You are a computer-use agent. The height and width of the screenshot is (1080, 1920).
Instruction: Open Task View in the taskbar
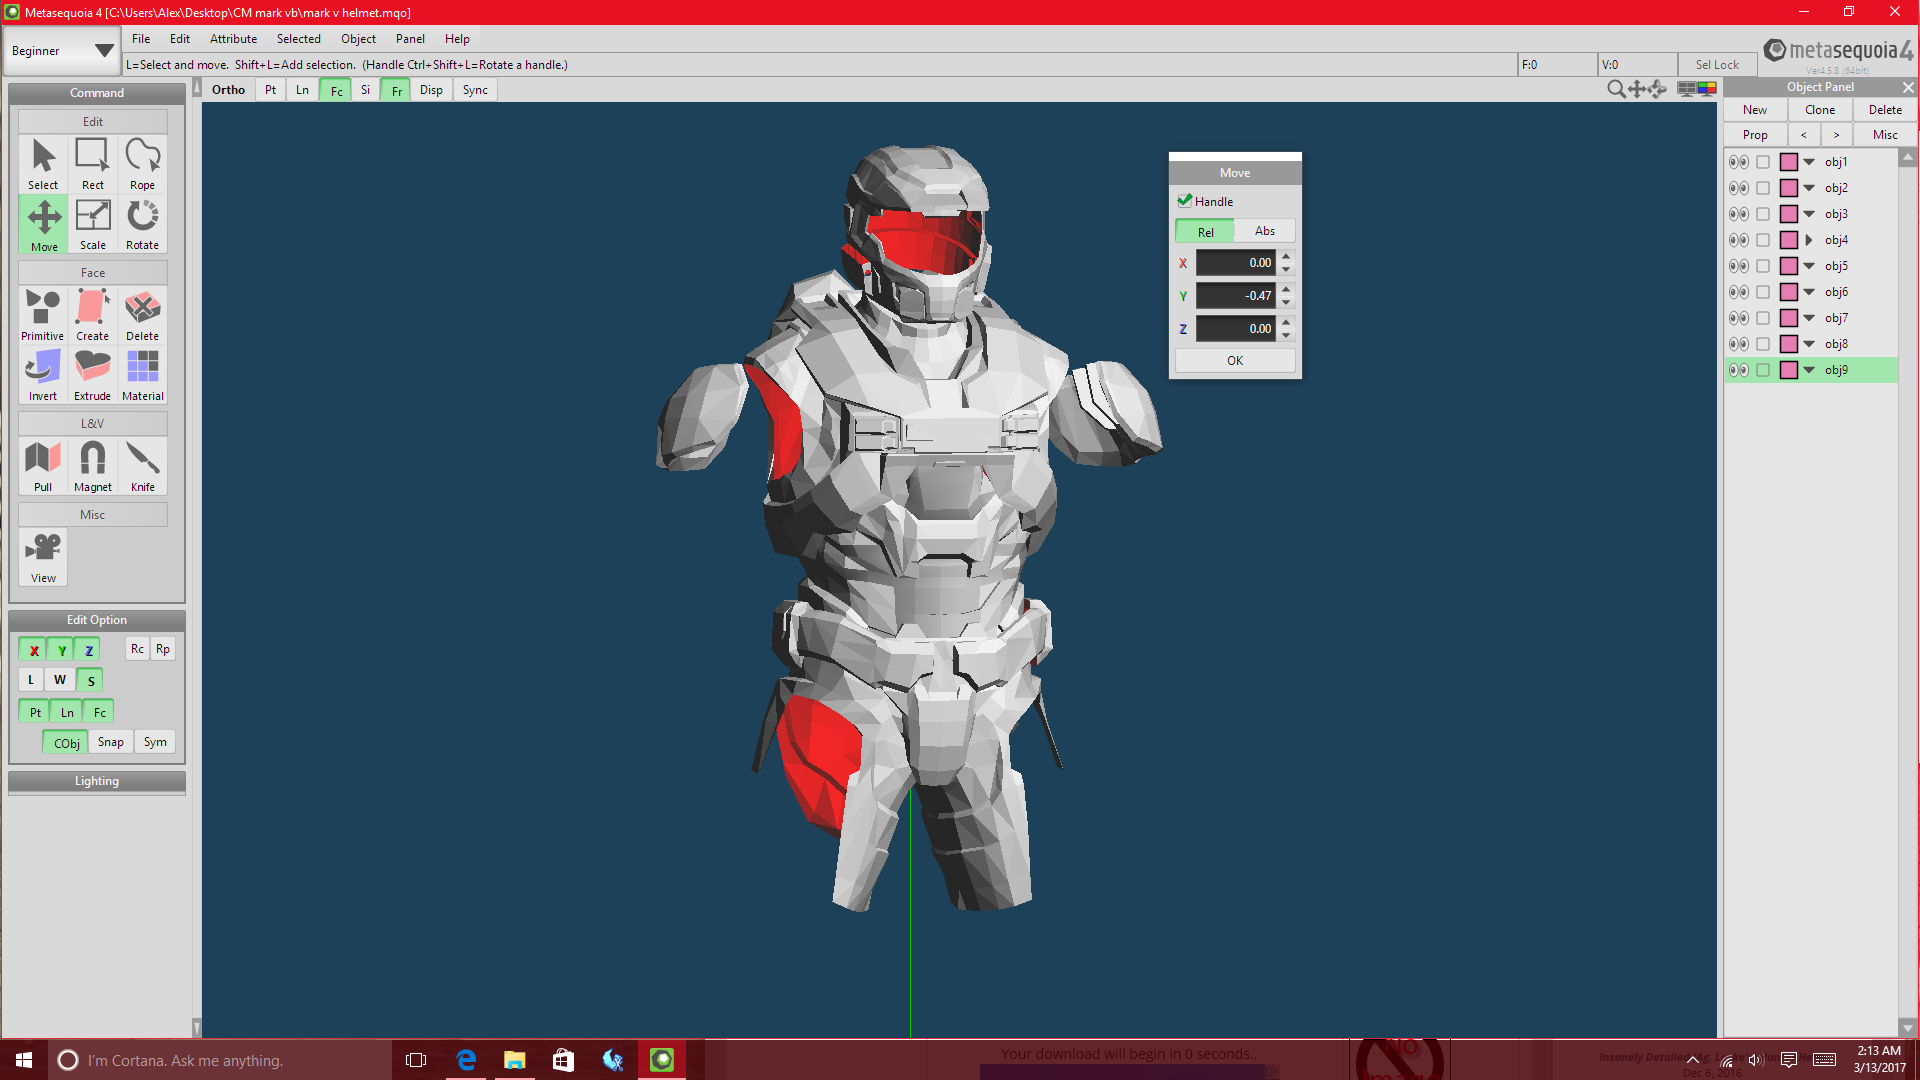[416, 1060]
